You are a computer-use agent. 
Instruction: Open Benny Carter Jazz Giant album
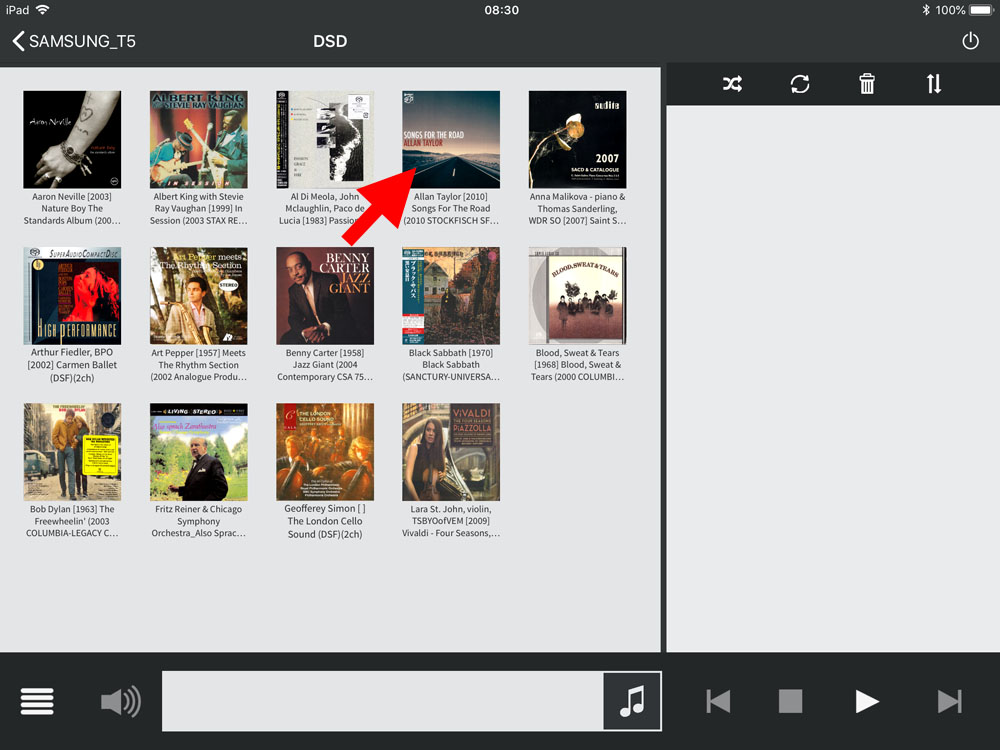tap(325, 296)
